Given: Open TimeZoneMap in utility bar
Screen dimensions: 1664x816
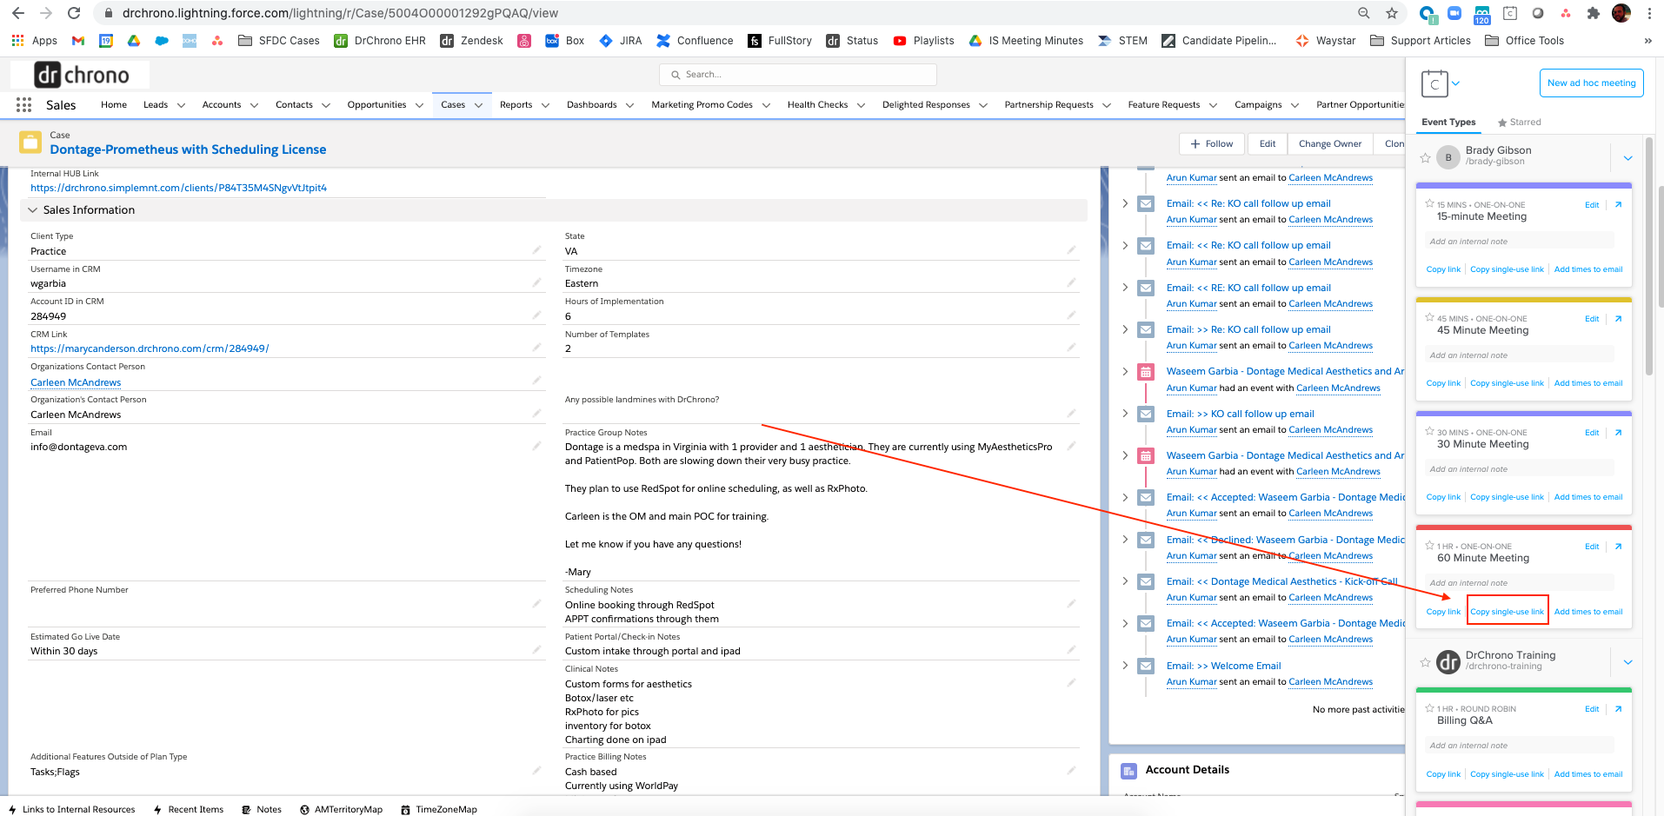Looking at the screenshot, I should 438,810.
